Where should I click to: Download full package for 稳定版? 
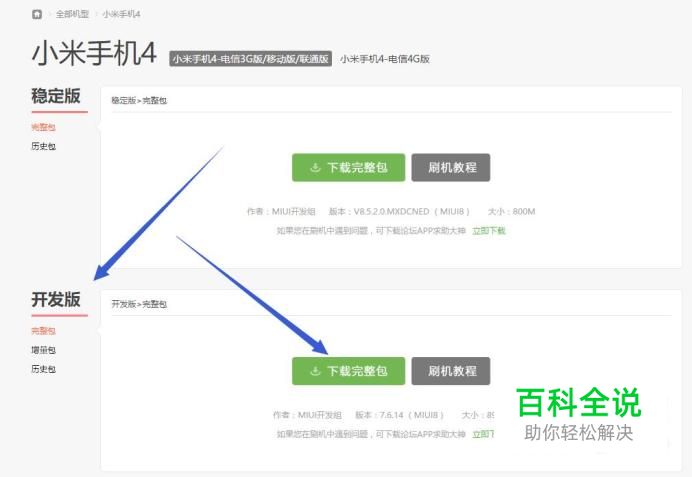[x=348, y=167]
